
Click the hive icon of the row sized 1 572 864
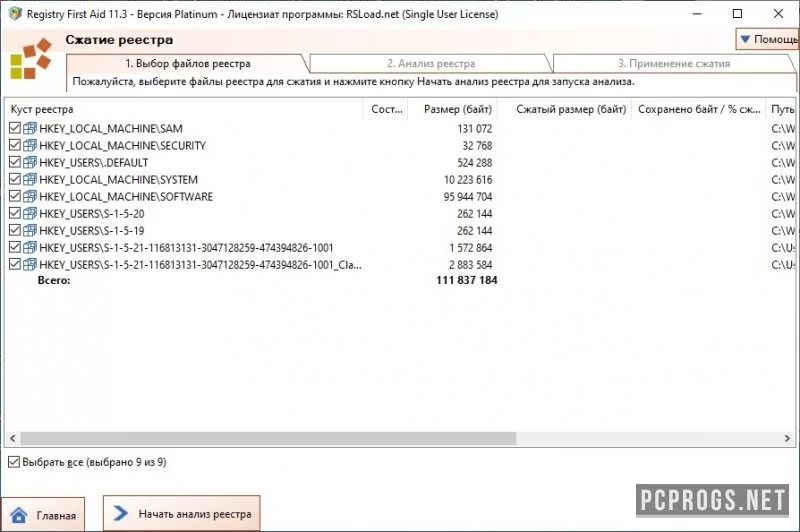coord(30,247)
